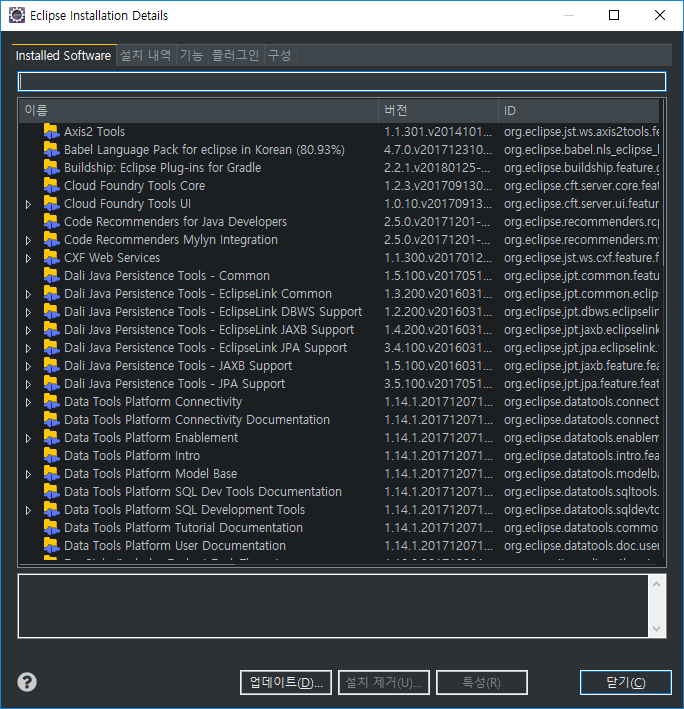Click the Buildship Gradle plug-in feature icon
This screenshot has height=709, width=684.
(x=52, y=168)
